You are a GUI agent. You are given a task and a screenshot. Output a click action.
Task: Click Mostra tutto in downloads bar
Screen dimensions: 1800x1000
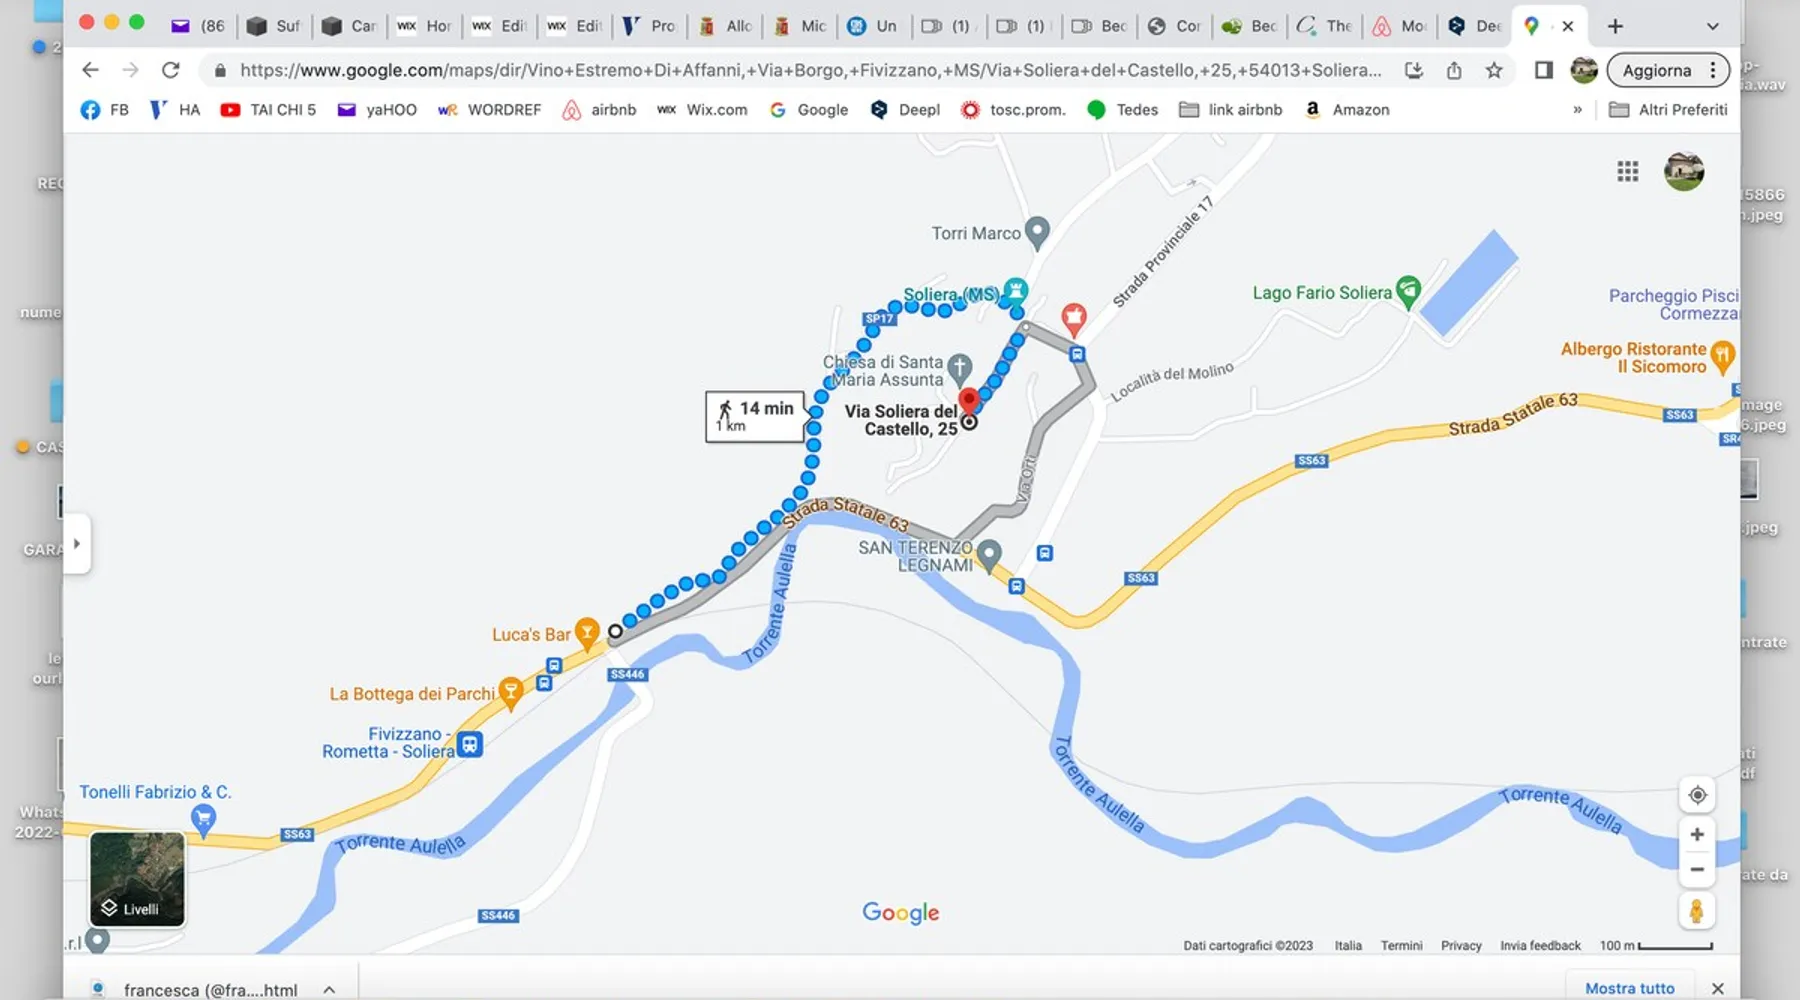coord(1629,988)
